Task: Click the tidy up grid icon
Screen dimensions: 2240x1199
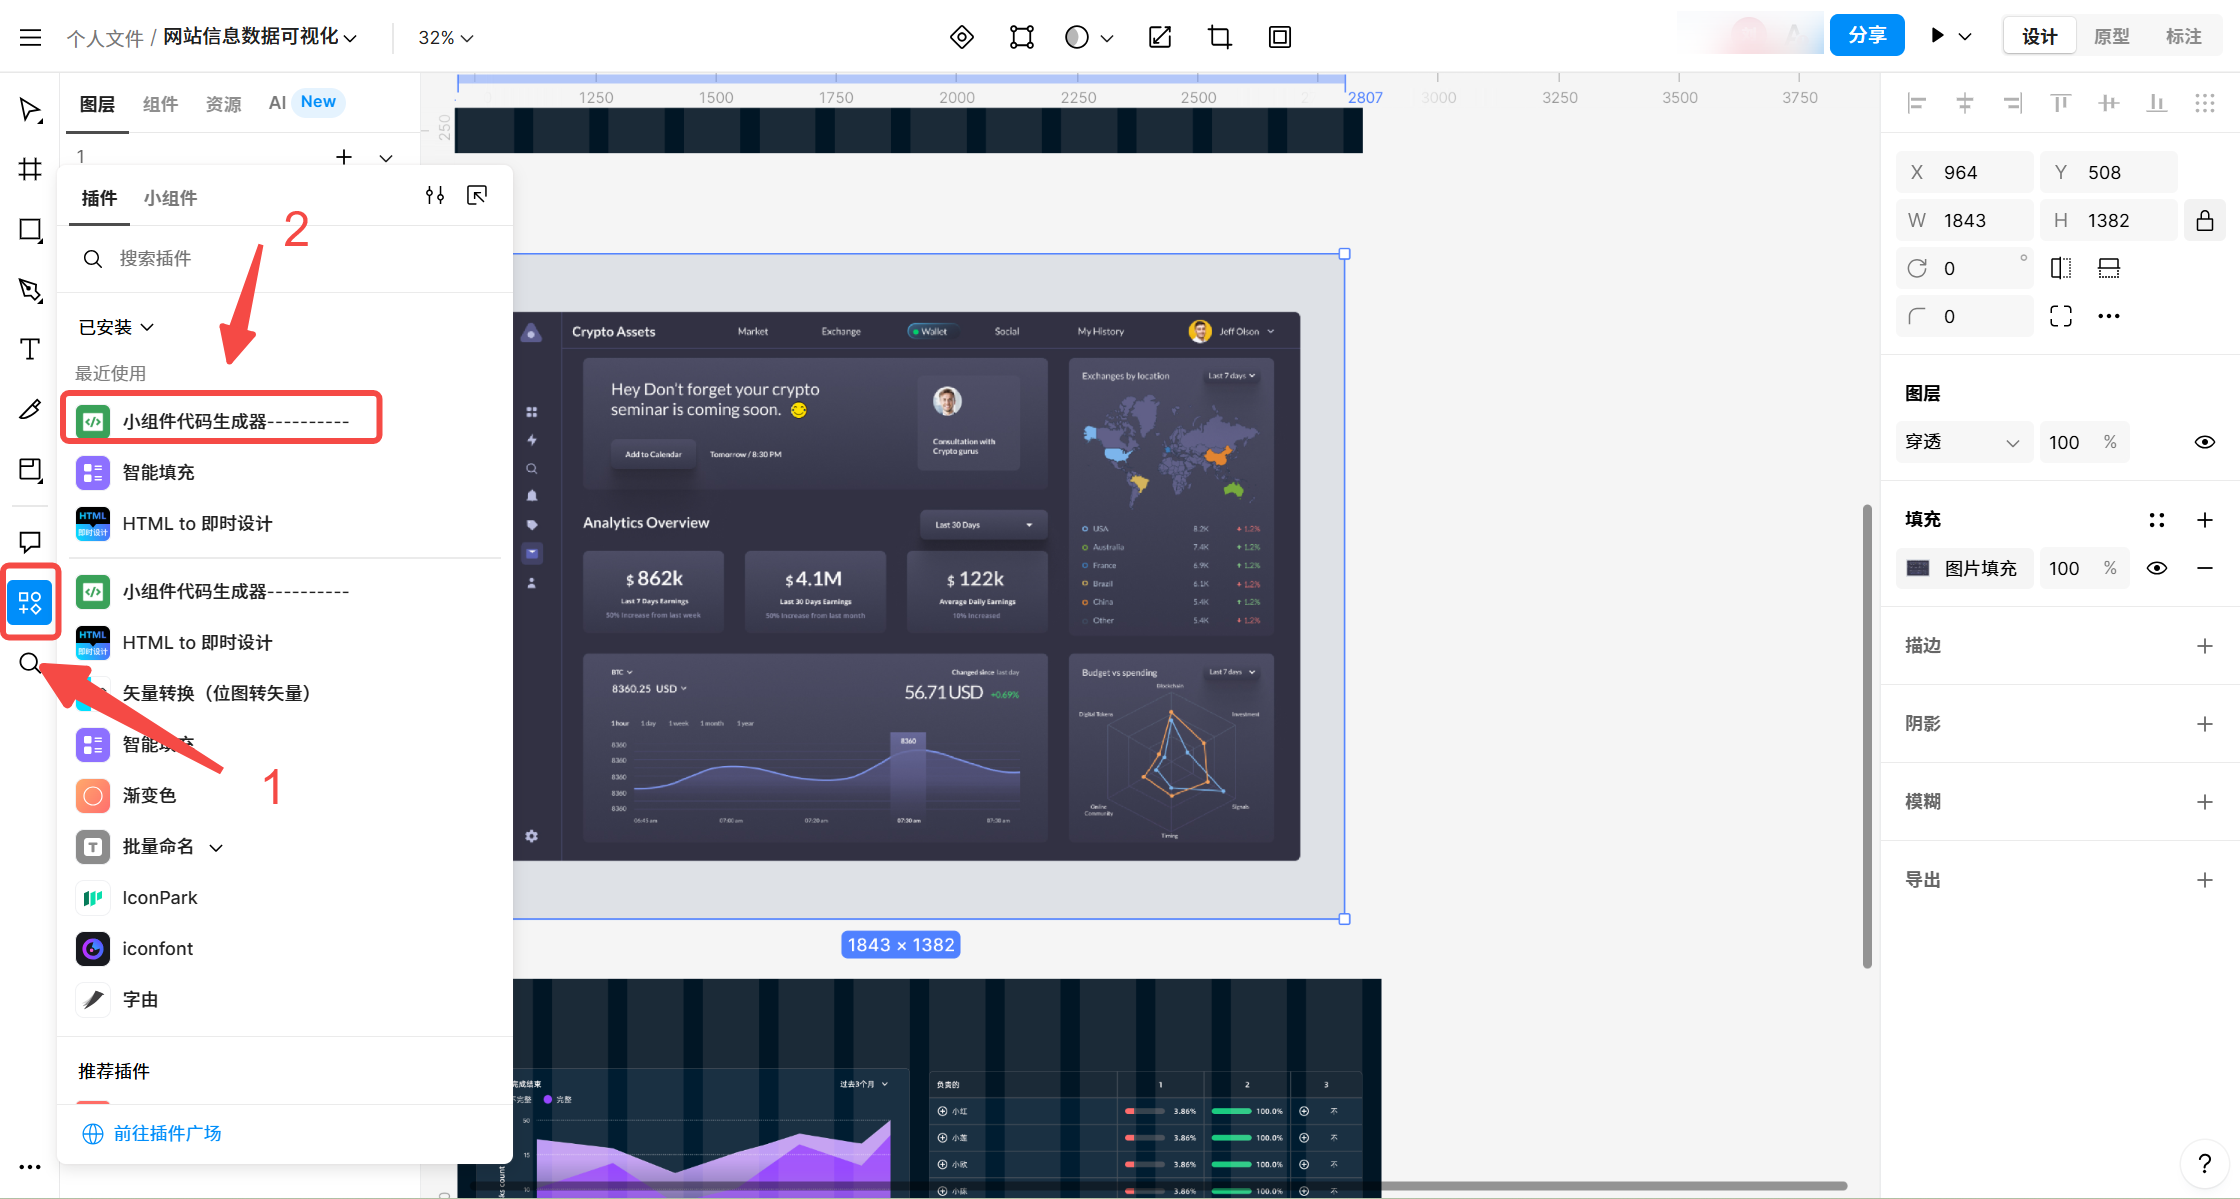Action: tap(2205, 103)
